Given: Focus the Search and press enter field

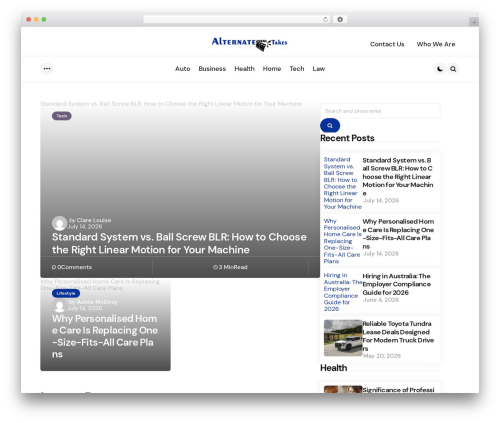Looking at the screenshot, I should 380,111.
